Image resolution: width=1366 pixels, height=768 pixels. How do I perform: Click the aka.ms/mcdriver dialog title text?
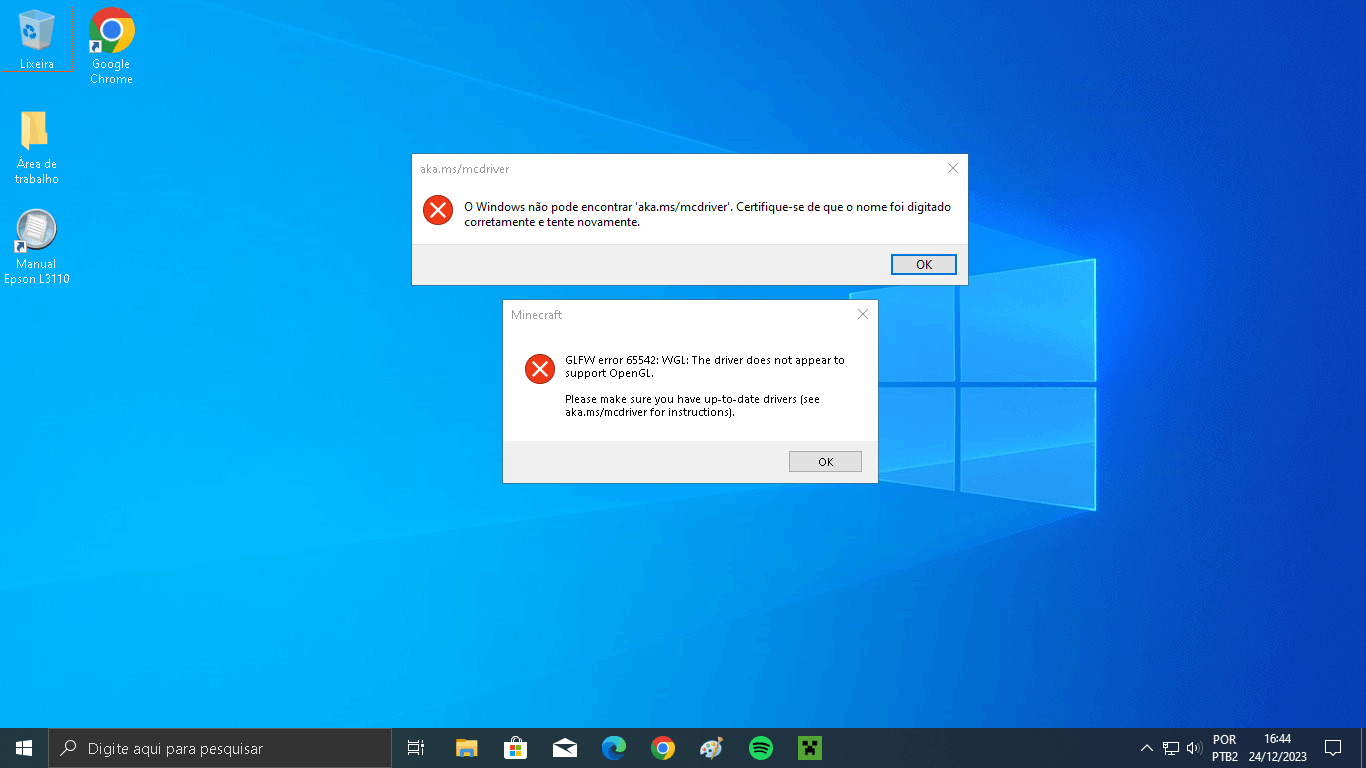coord(465,169)
